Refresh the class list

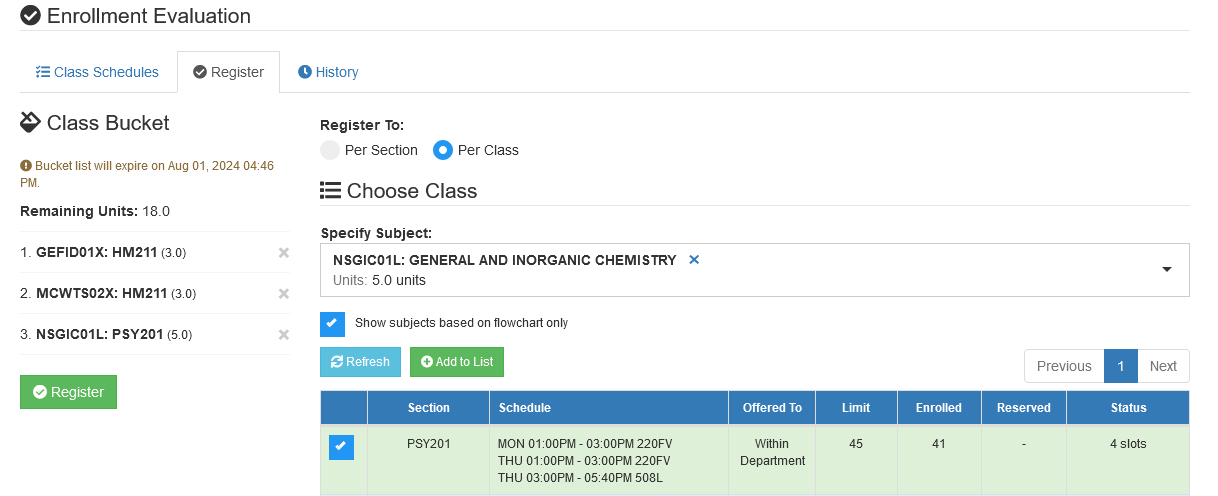360,362
